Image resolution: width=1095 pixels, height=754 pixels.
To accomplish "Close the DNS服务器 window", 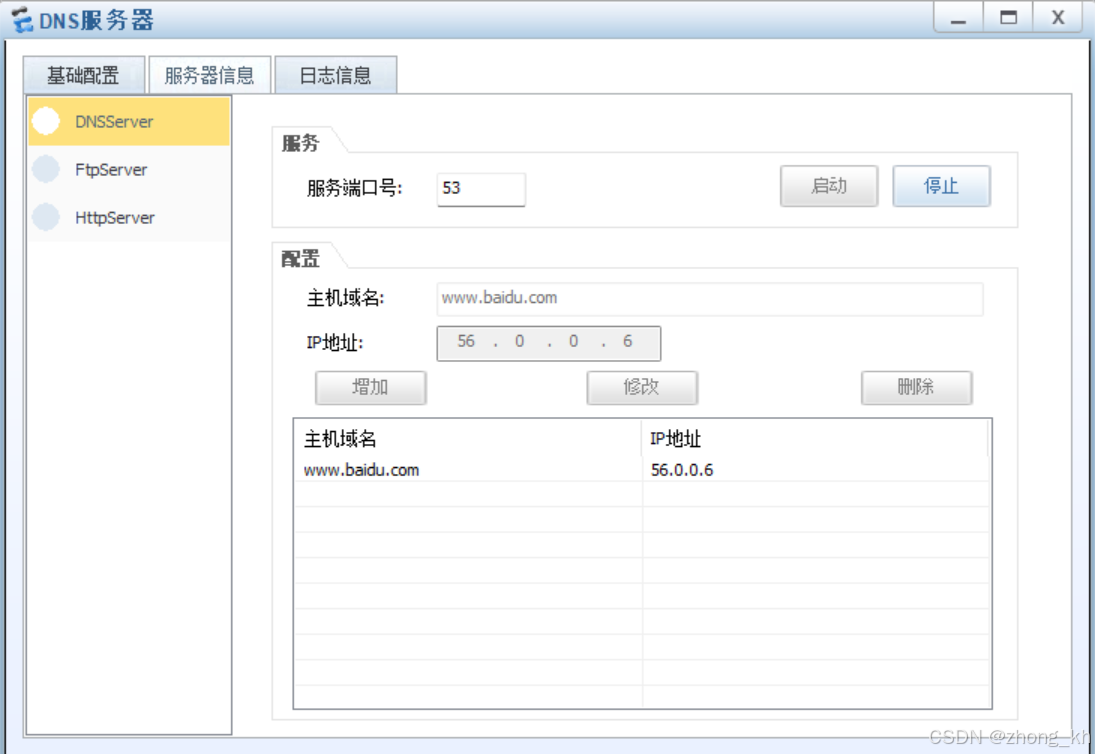I will coord(1058,18).
